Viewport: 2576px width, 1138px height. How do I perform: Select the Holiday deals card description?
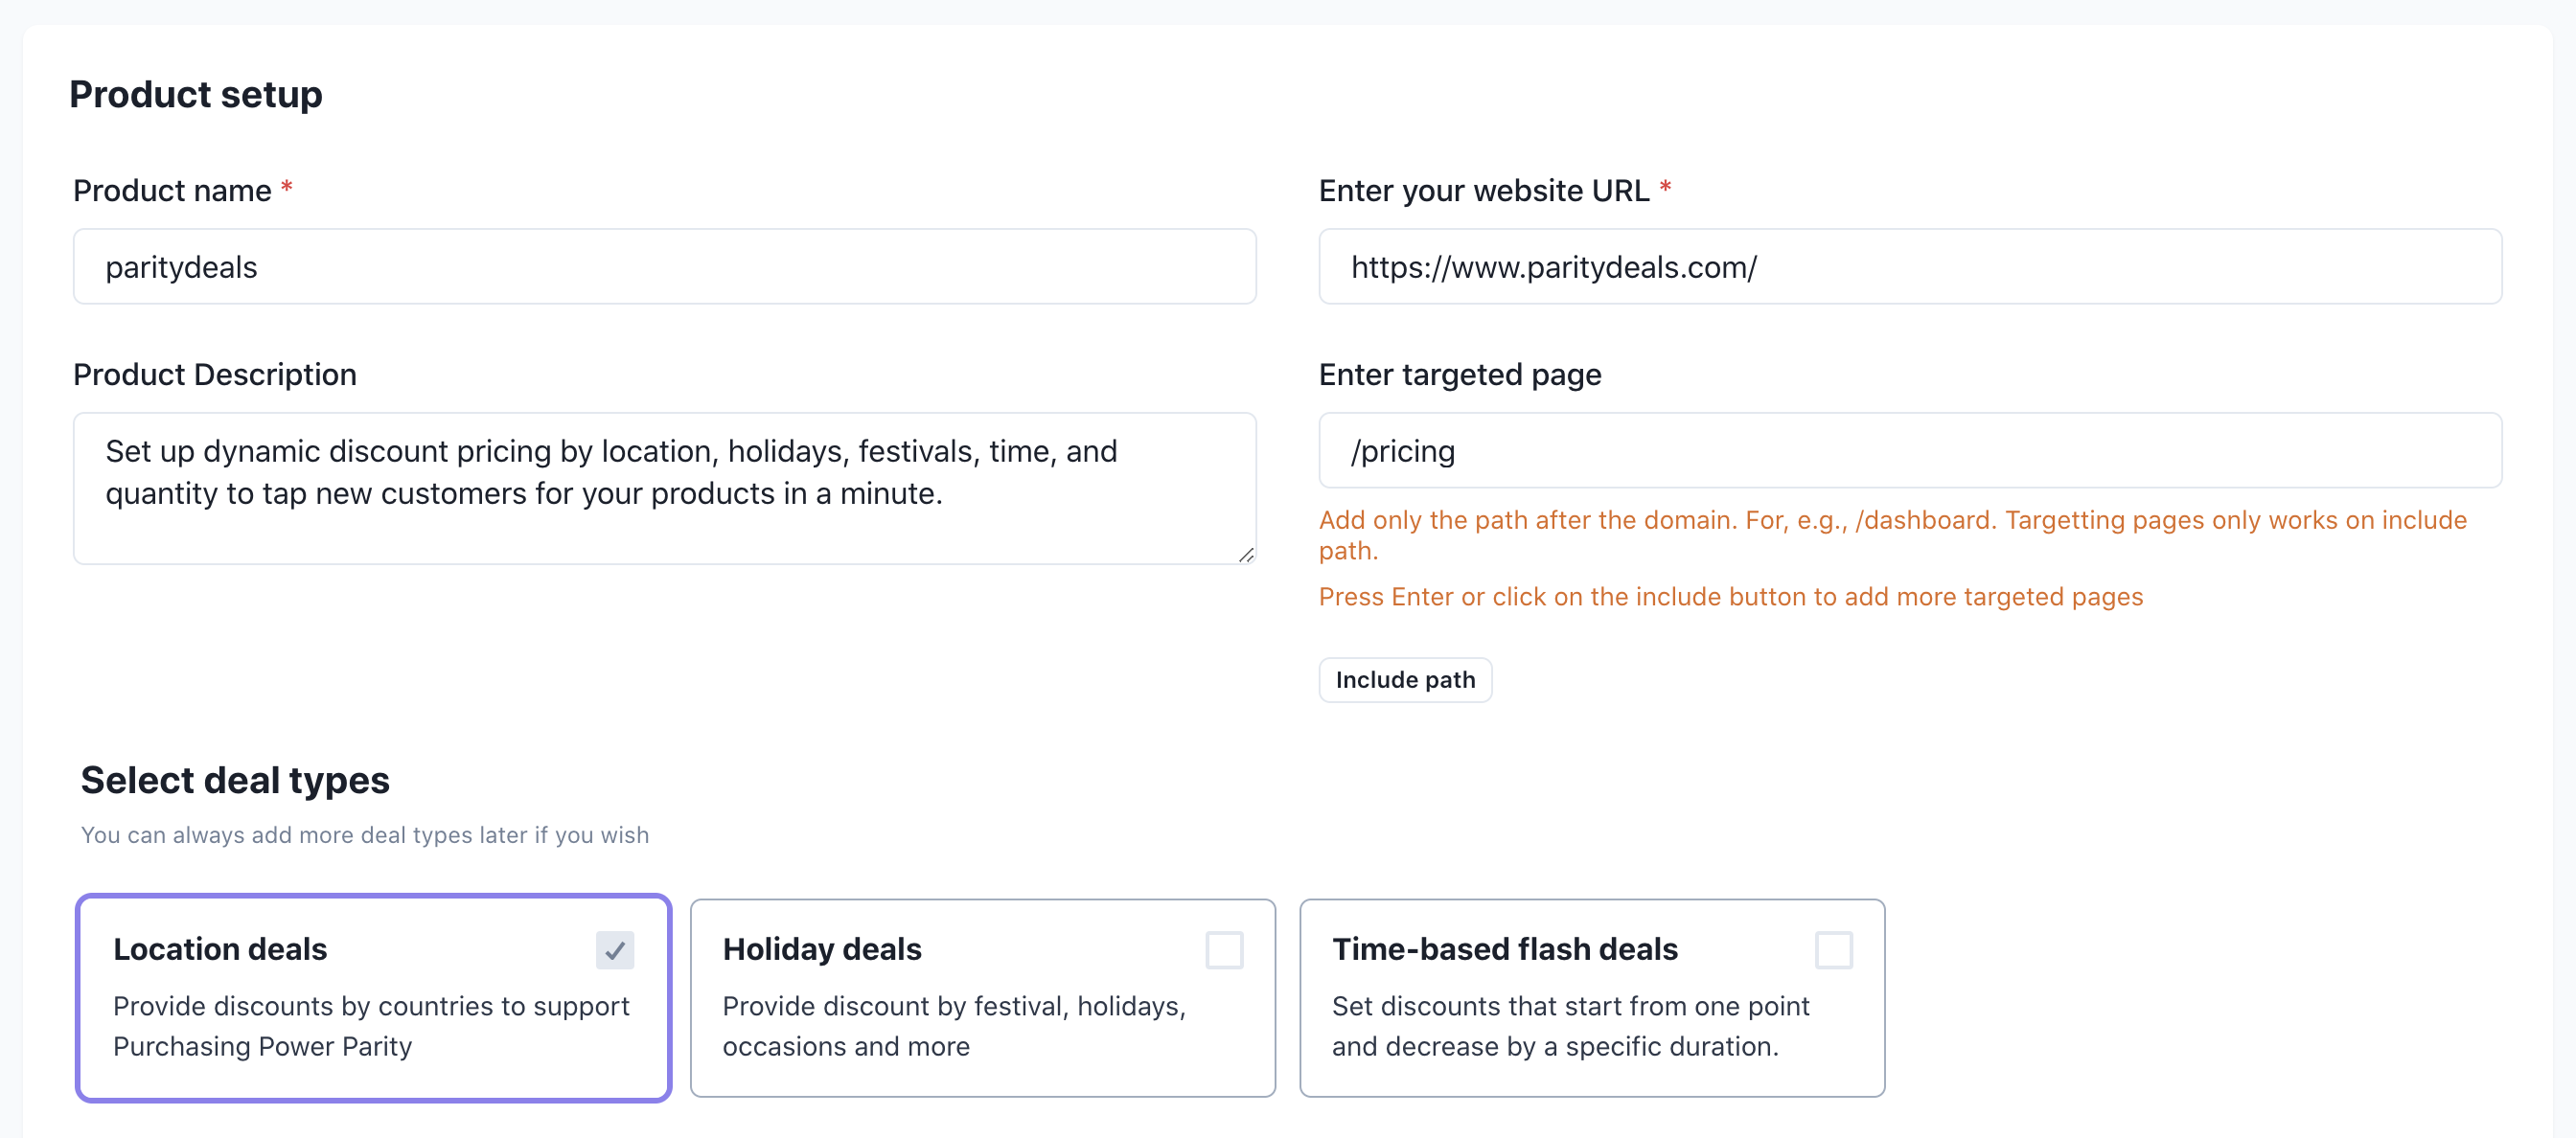(x=953, y=1026)
